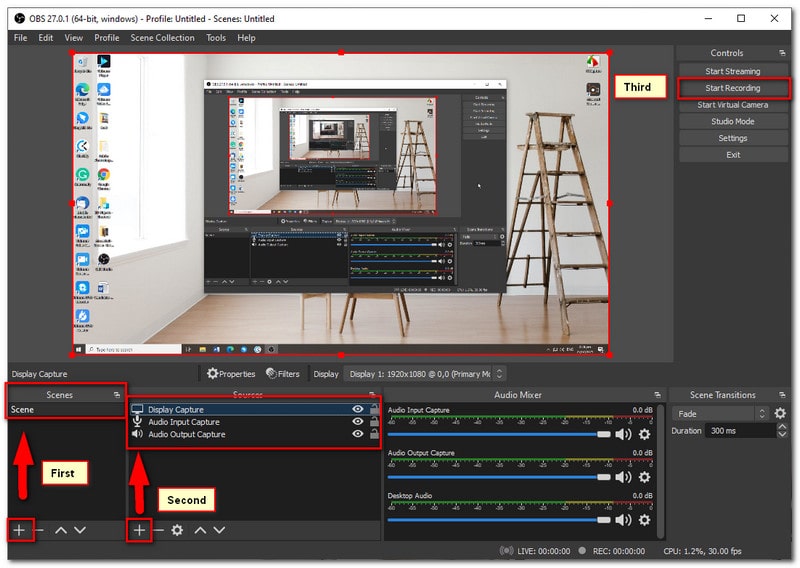Open Audio Output Capture settings gear
Image resolution: width=800 pixels, height=568 pixels.
644,476
